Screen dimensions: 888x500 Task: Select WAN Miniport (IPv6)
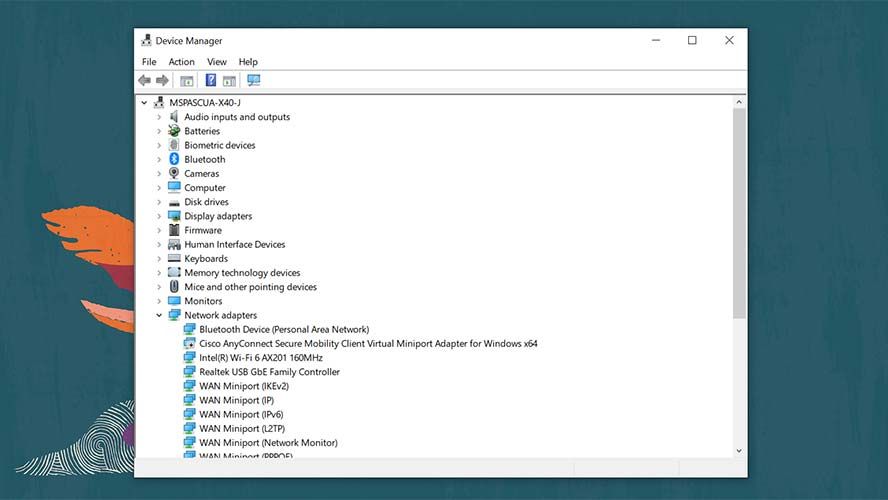[x=241, y=414]
